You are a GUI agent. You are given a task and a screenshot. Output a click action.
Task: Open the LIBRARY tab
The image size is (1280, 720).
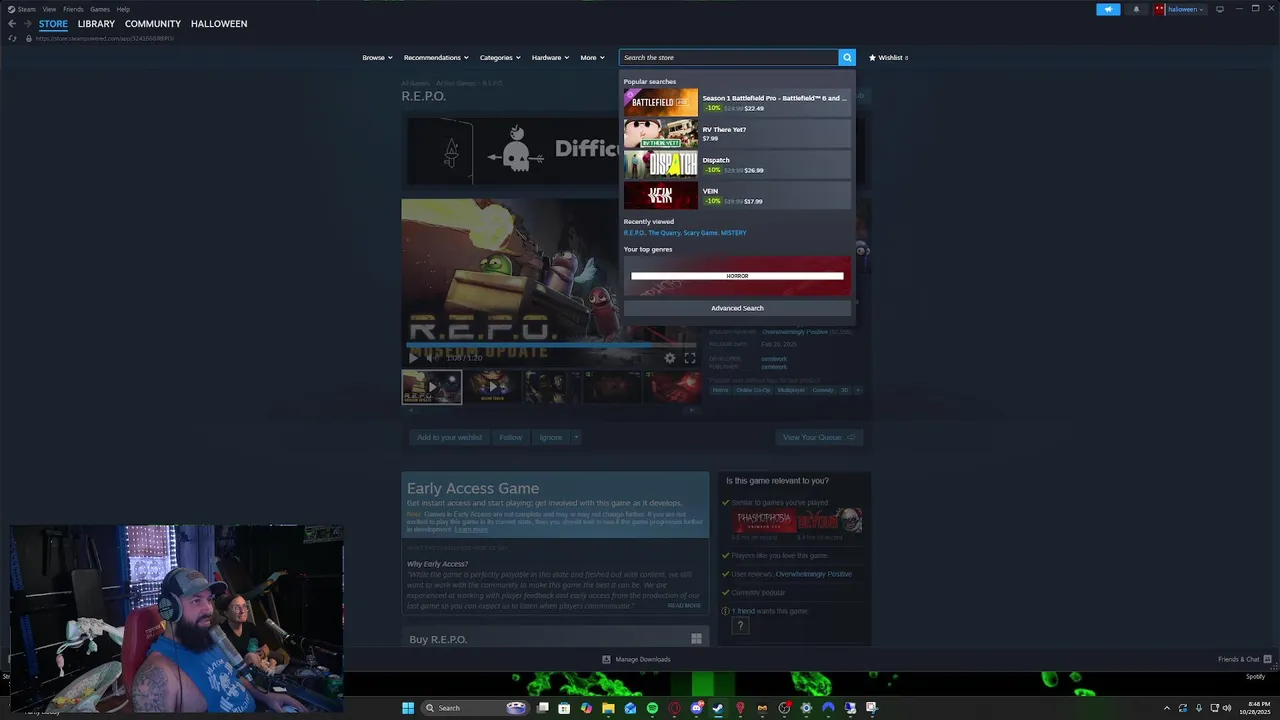coord(96,24)
